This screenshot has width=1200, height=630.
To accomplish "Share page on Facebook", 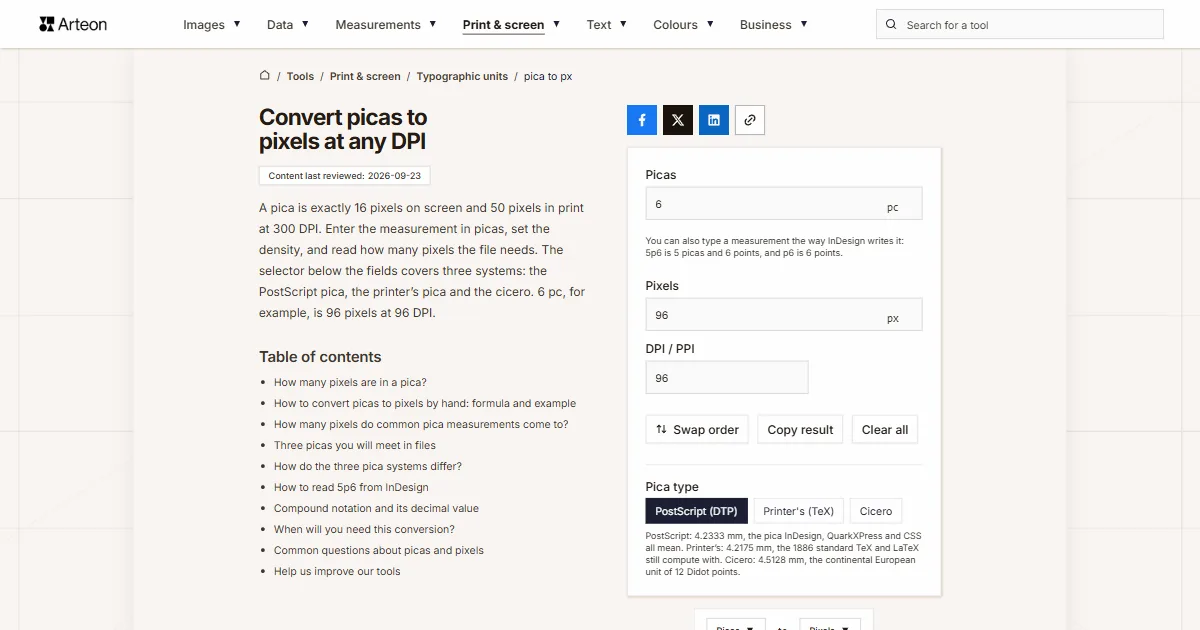I will coord(642,120).
